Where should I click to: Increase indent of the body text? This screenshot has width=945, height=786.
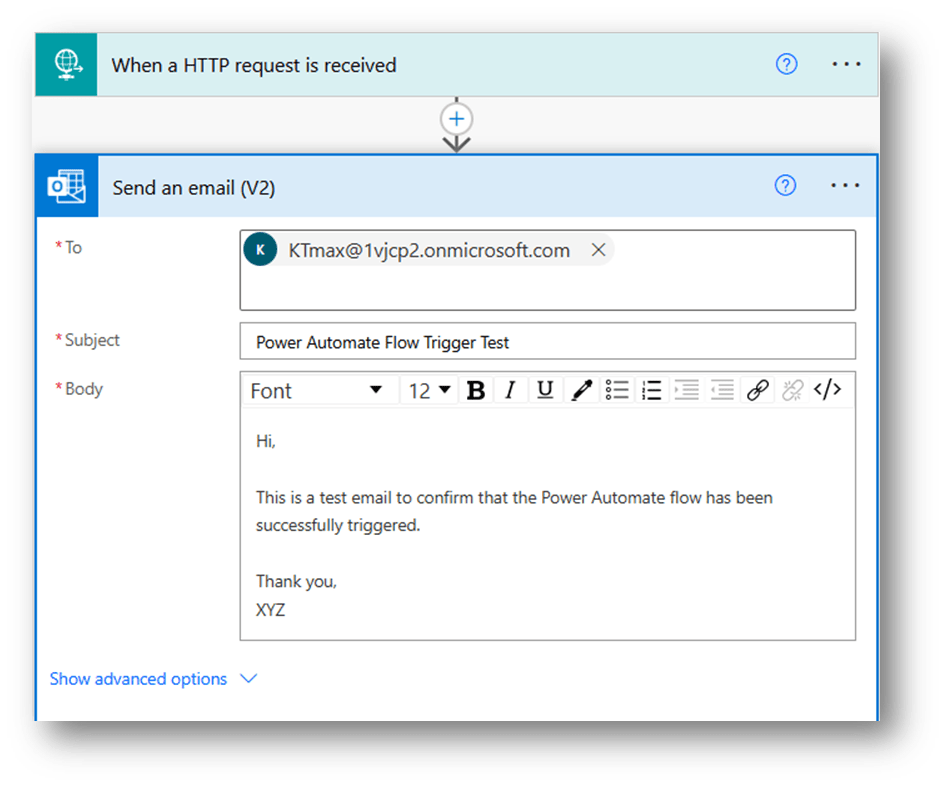tap(686, 390)
